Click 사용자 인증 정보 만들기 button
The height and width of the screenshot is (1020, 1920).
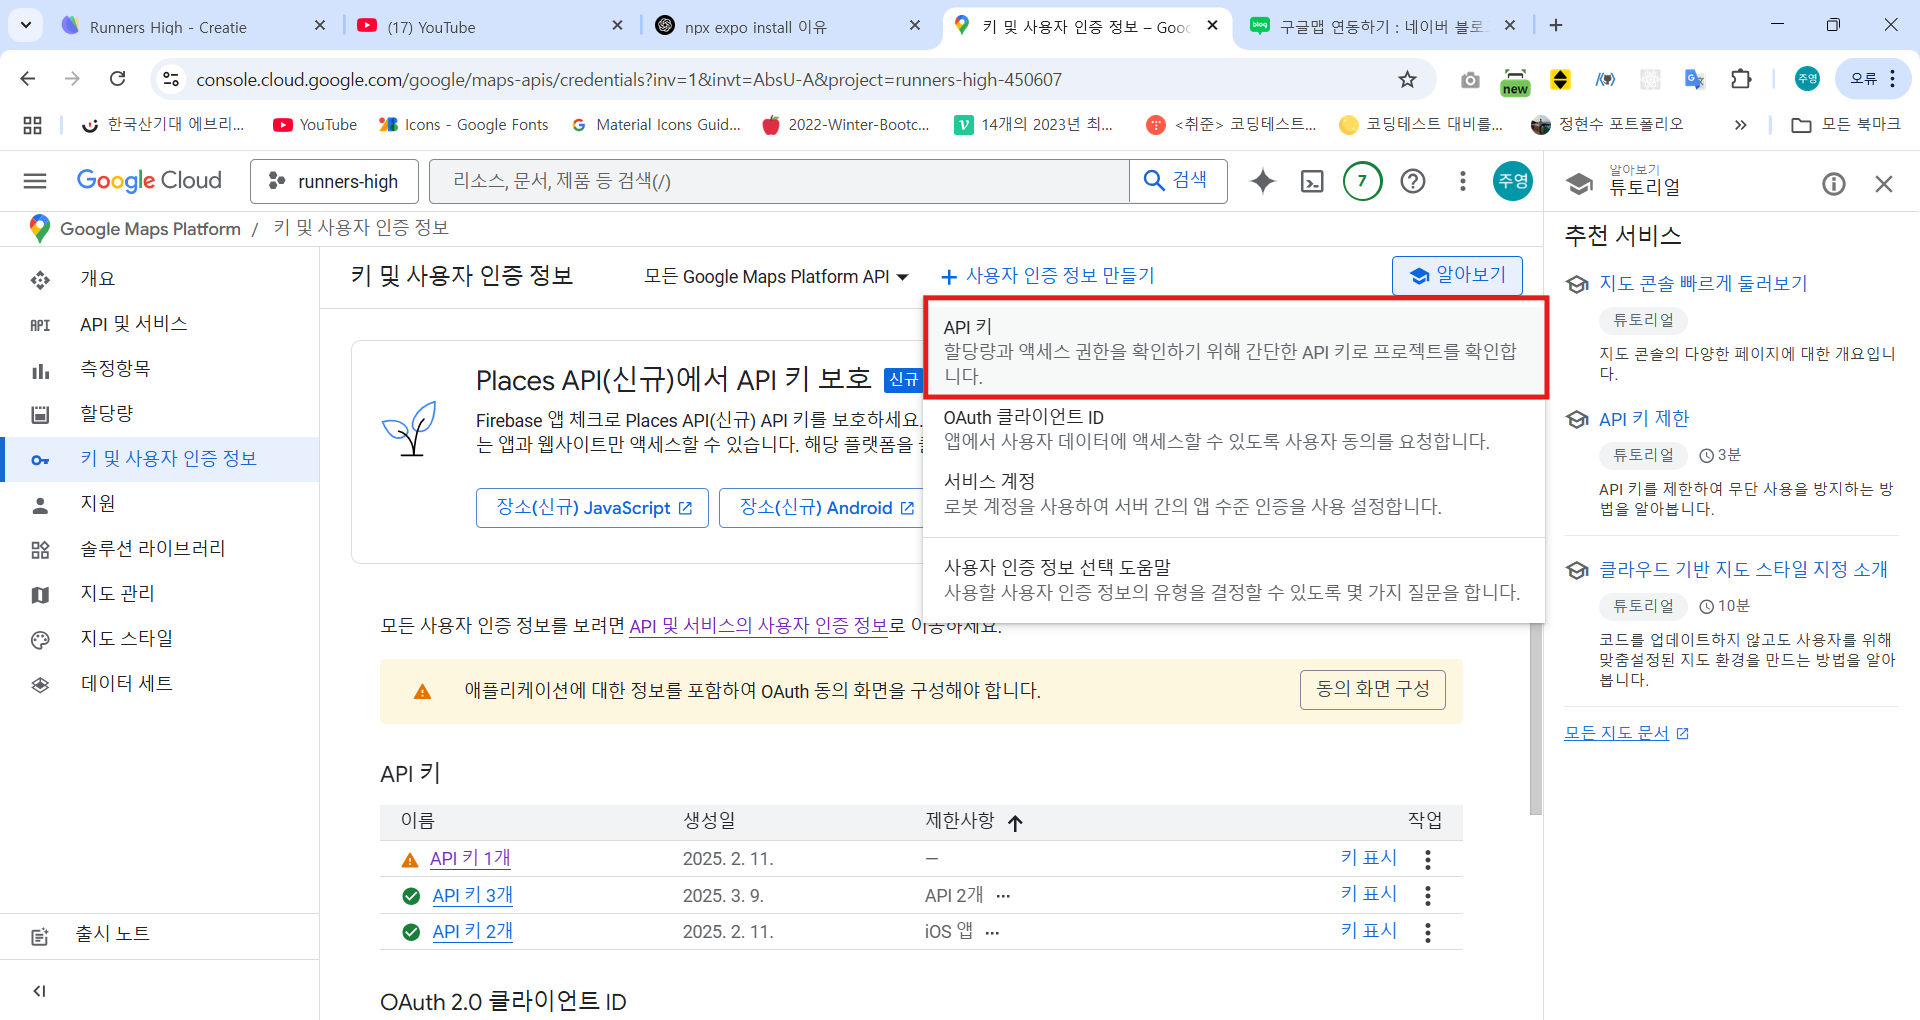pyautogui.click(x=1048, y=276)
